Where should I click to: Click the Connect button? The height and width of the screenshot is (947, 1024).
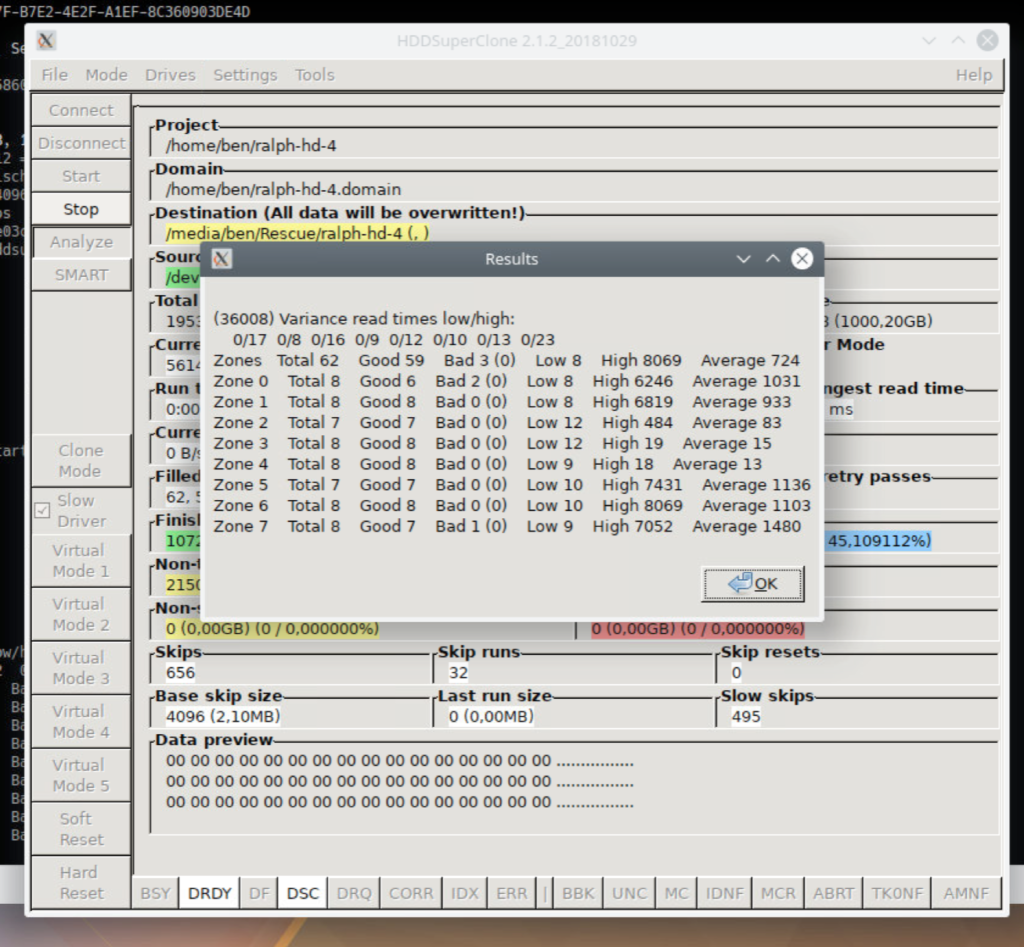[x=81, y=110]
